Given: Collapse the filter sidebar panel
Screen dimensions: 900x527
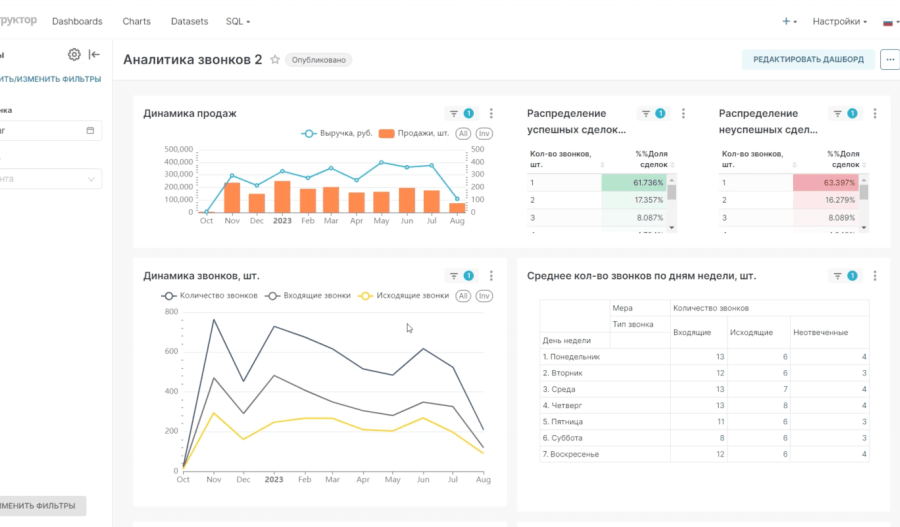Looking at the screenshot, I should [95, 55].
